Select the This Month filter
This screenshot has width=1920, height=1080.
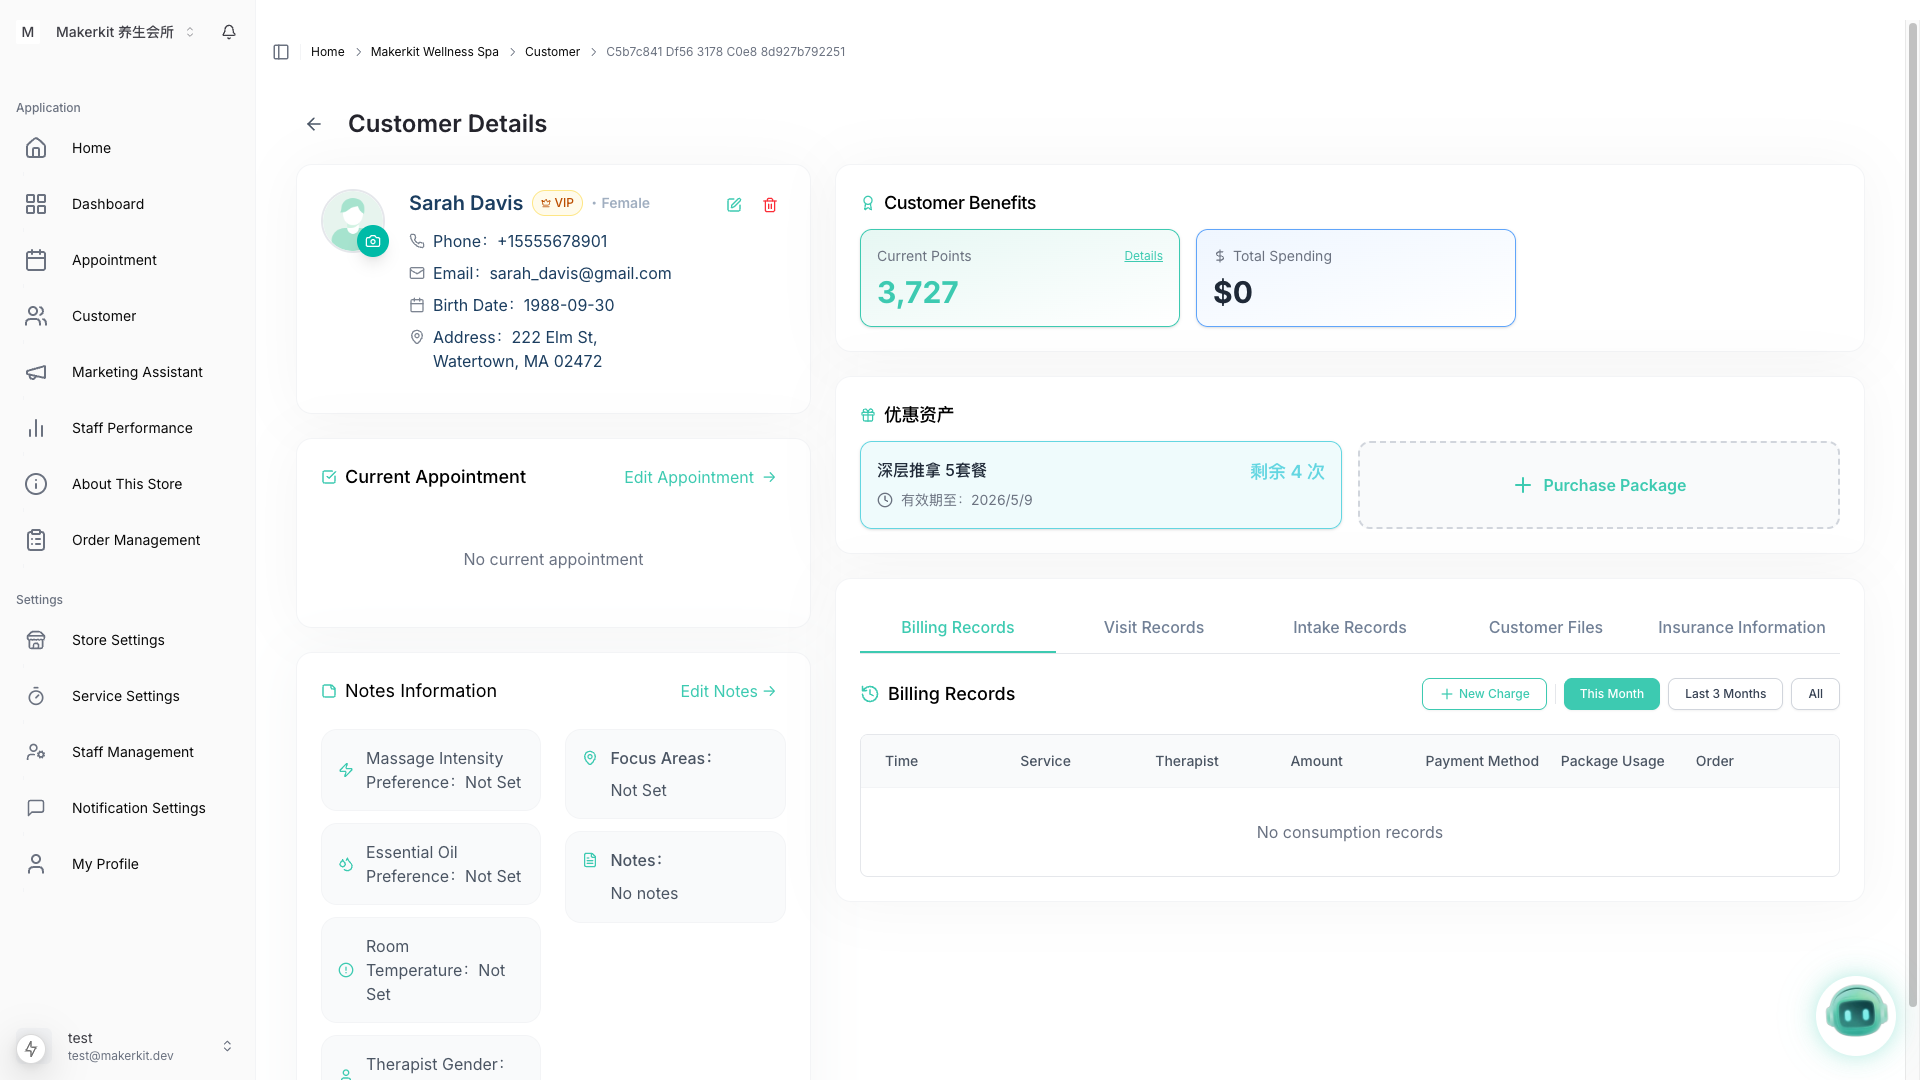(x=1611, y=694)
